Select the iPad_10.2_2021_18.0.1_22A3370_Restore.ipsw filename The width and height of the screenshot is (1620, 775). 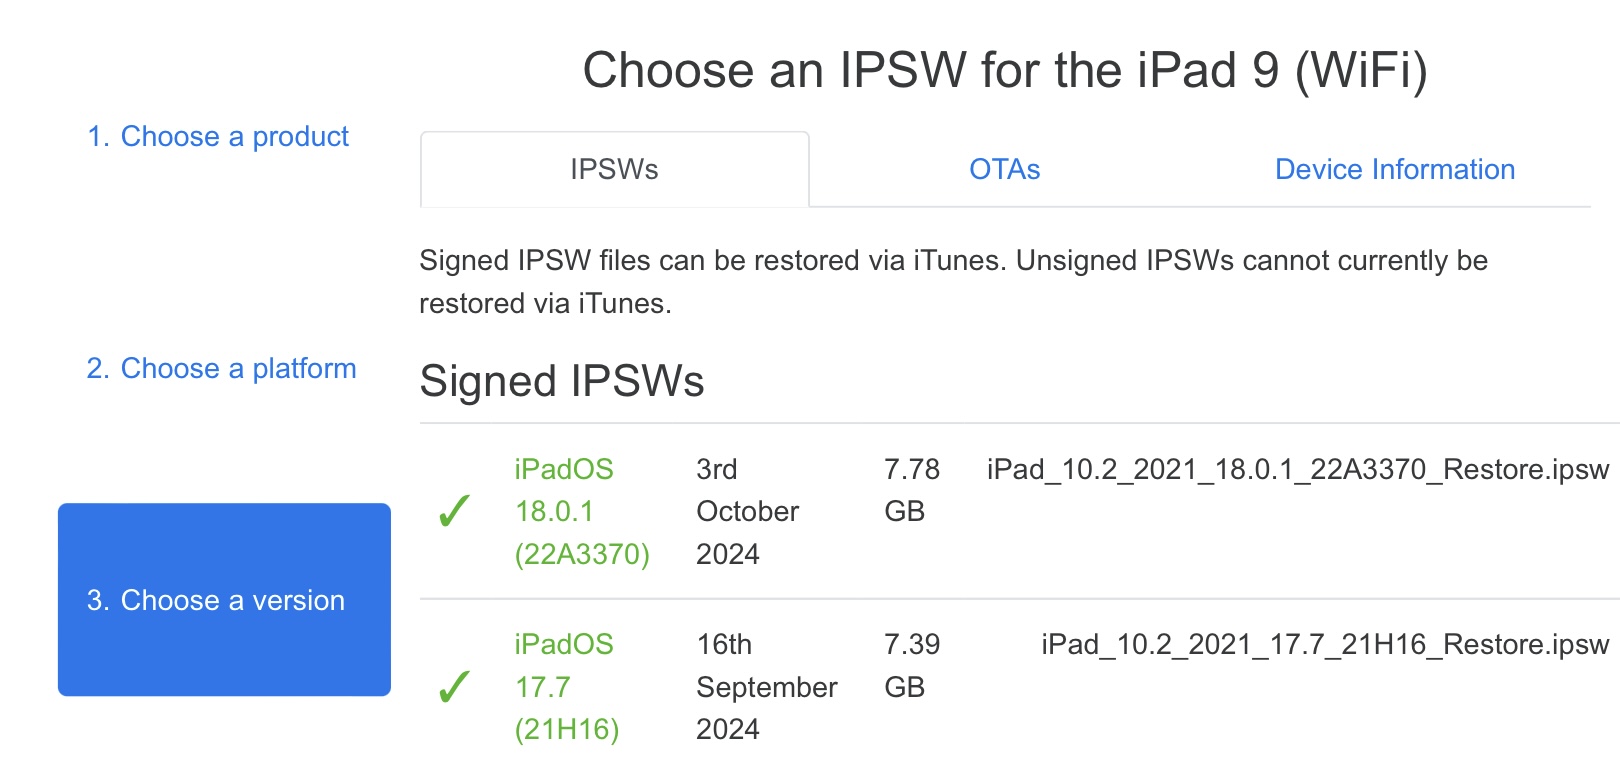pos(1298,469)
